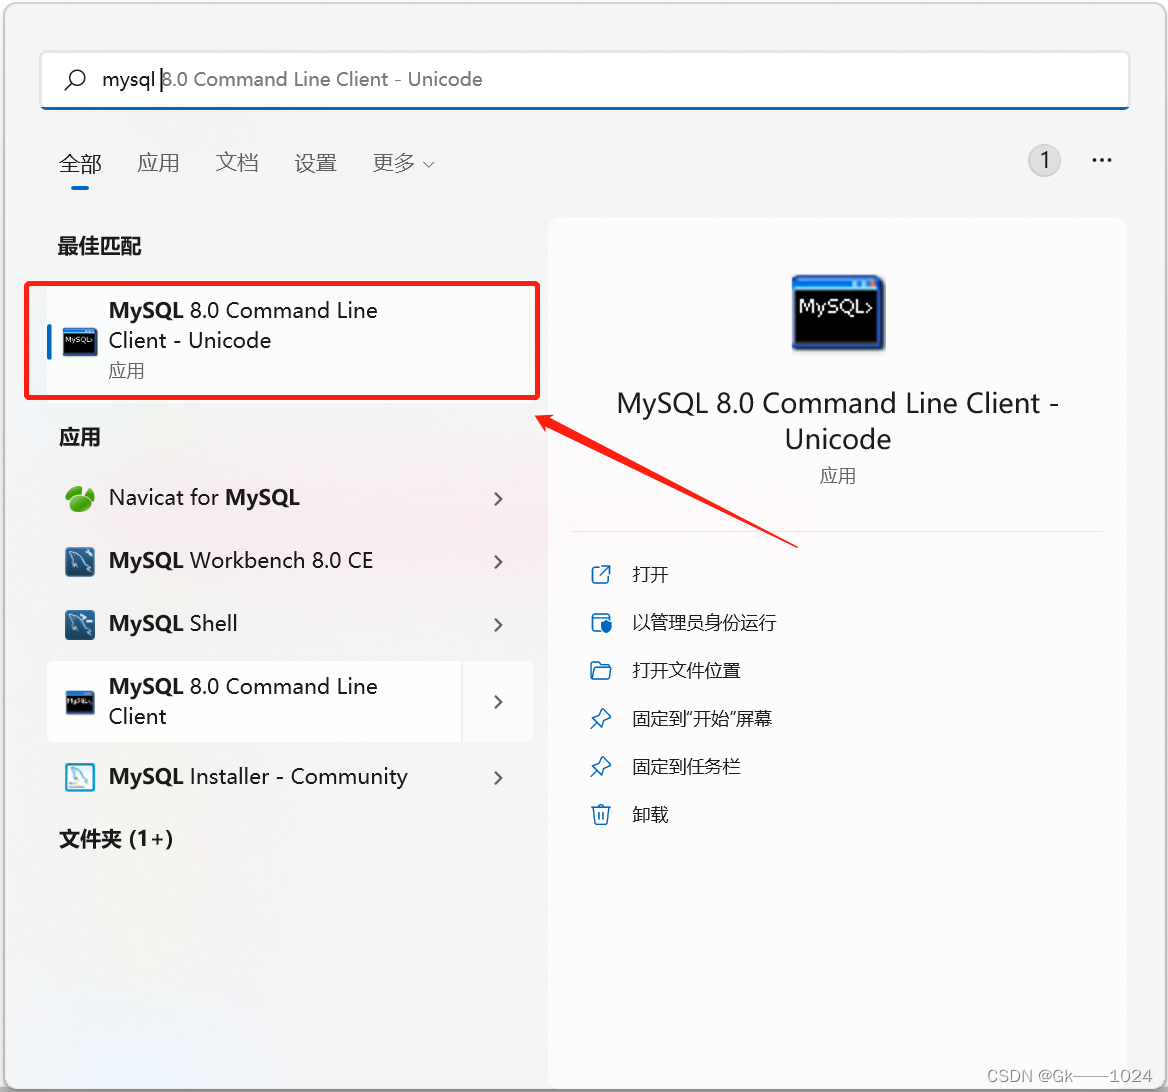Click the folder icon for file location
This screenshot has height=1092, width=1168.
601,670
